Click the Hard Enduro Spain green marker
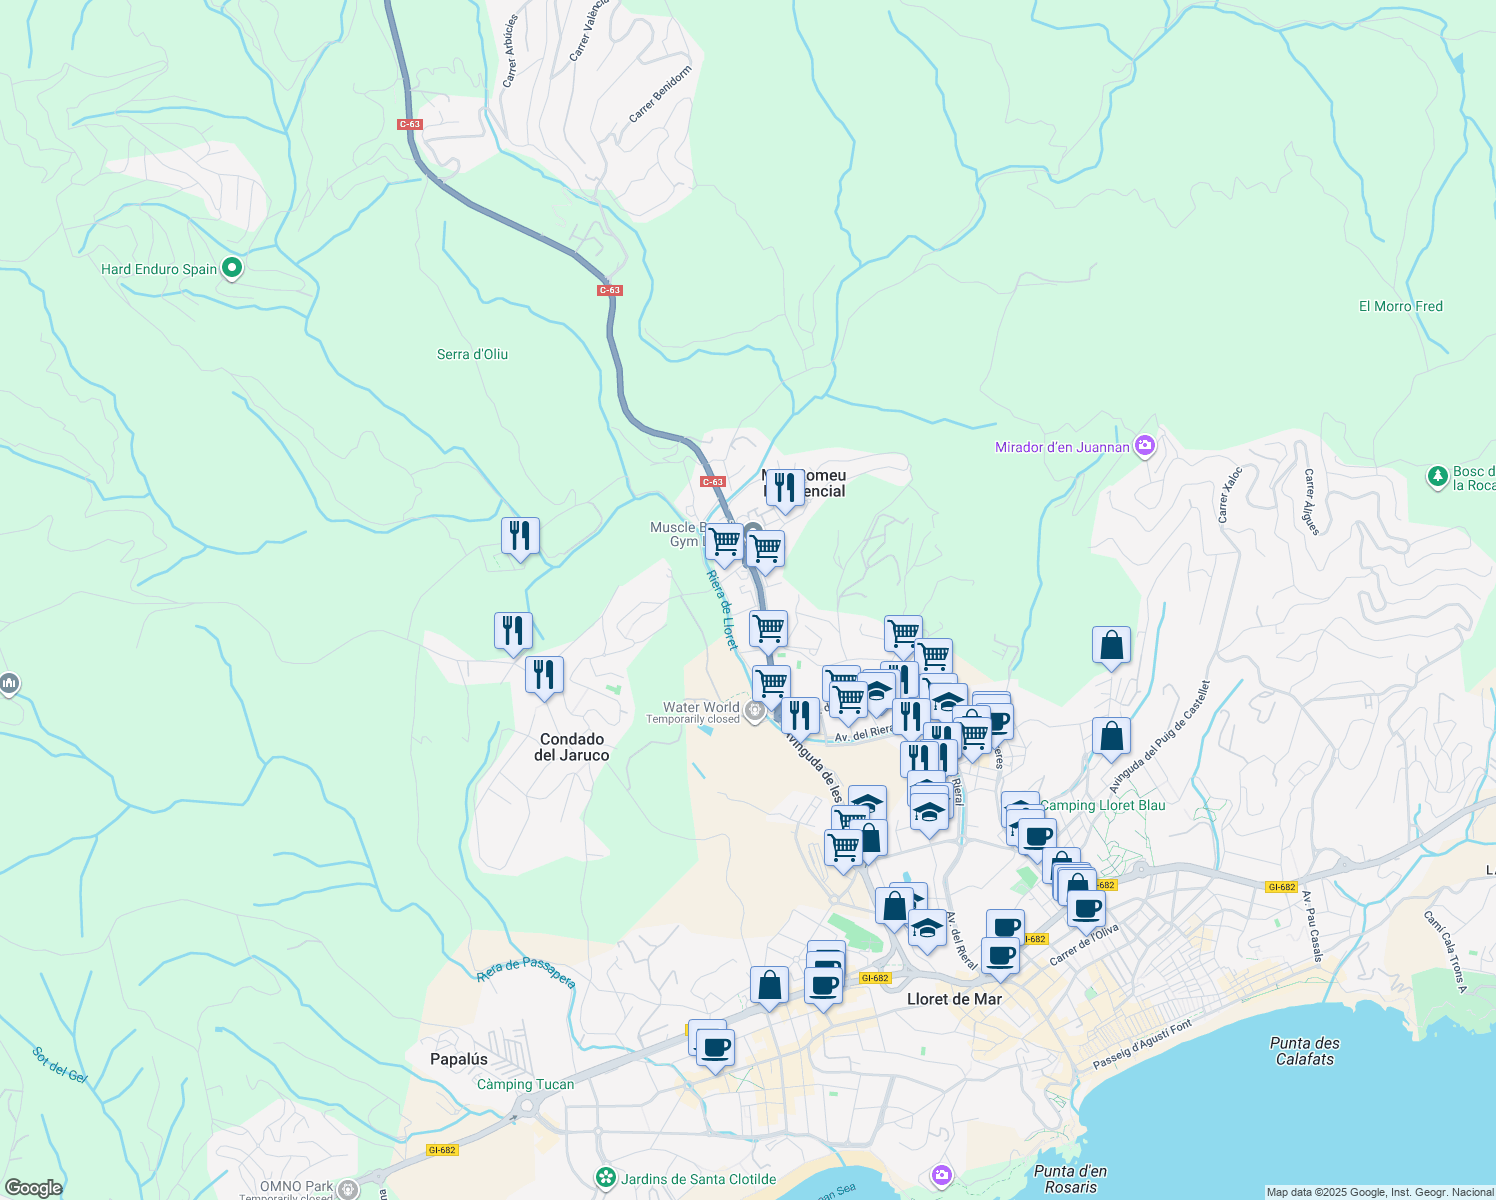Screen dimensions: 1496x1200 (232, 268)
